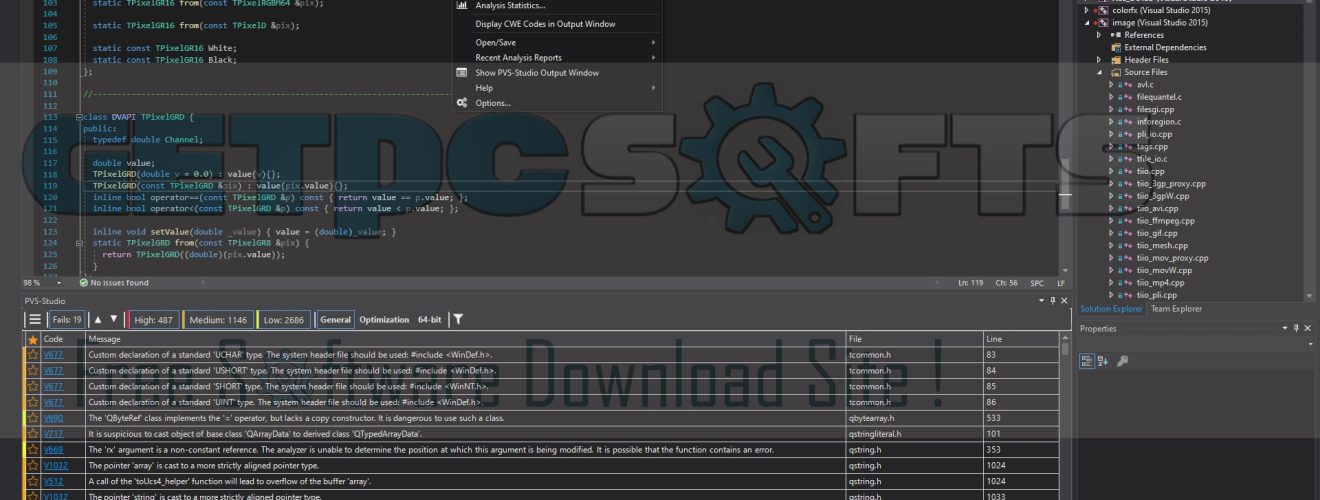Open the 98 % zoom dropdown
This screenshot has height=500, width=1320.
58,283
